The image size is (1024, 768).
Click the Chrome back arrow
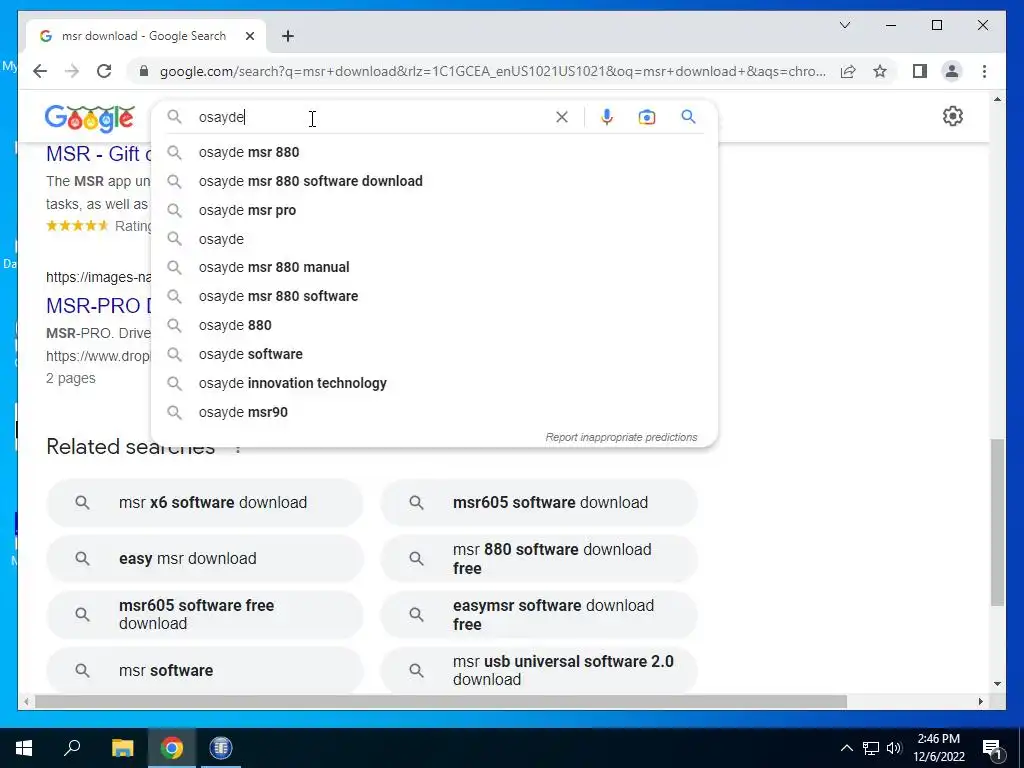click(x=40, y=71)
